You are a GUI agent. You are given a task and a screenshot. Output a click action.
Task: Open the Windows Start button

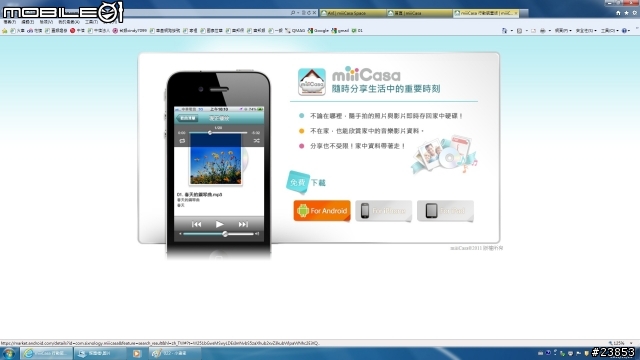pos(9,353)
